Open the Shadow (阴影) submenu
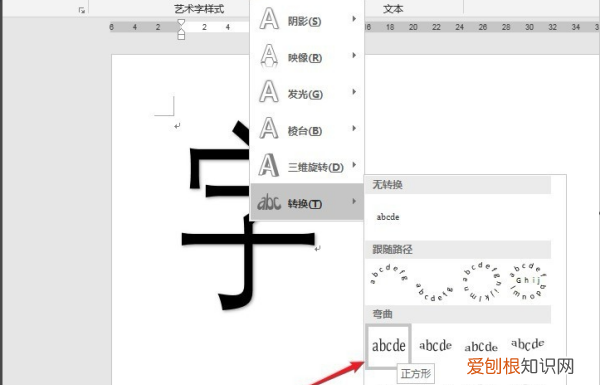Screen dimensions: 600x385 [307, 20]
